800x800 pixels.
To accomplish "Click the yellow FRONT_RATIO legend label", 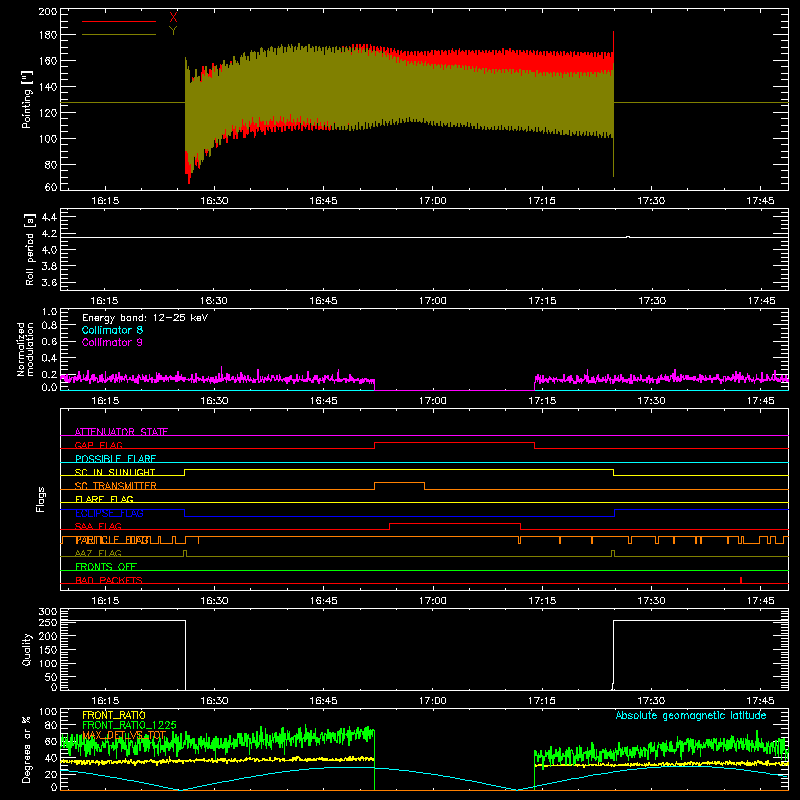I will (114, 715).
